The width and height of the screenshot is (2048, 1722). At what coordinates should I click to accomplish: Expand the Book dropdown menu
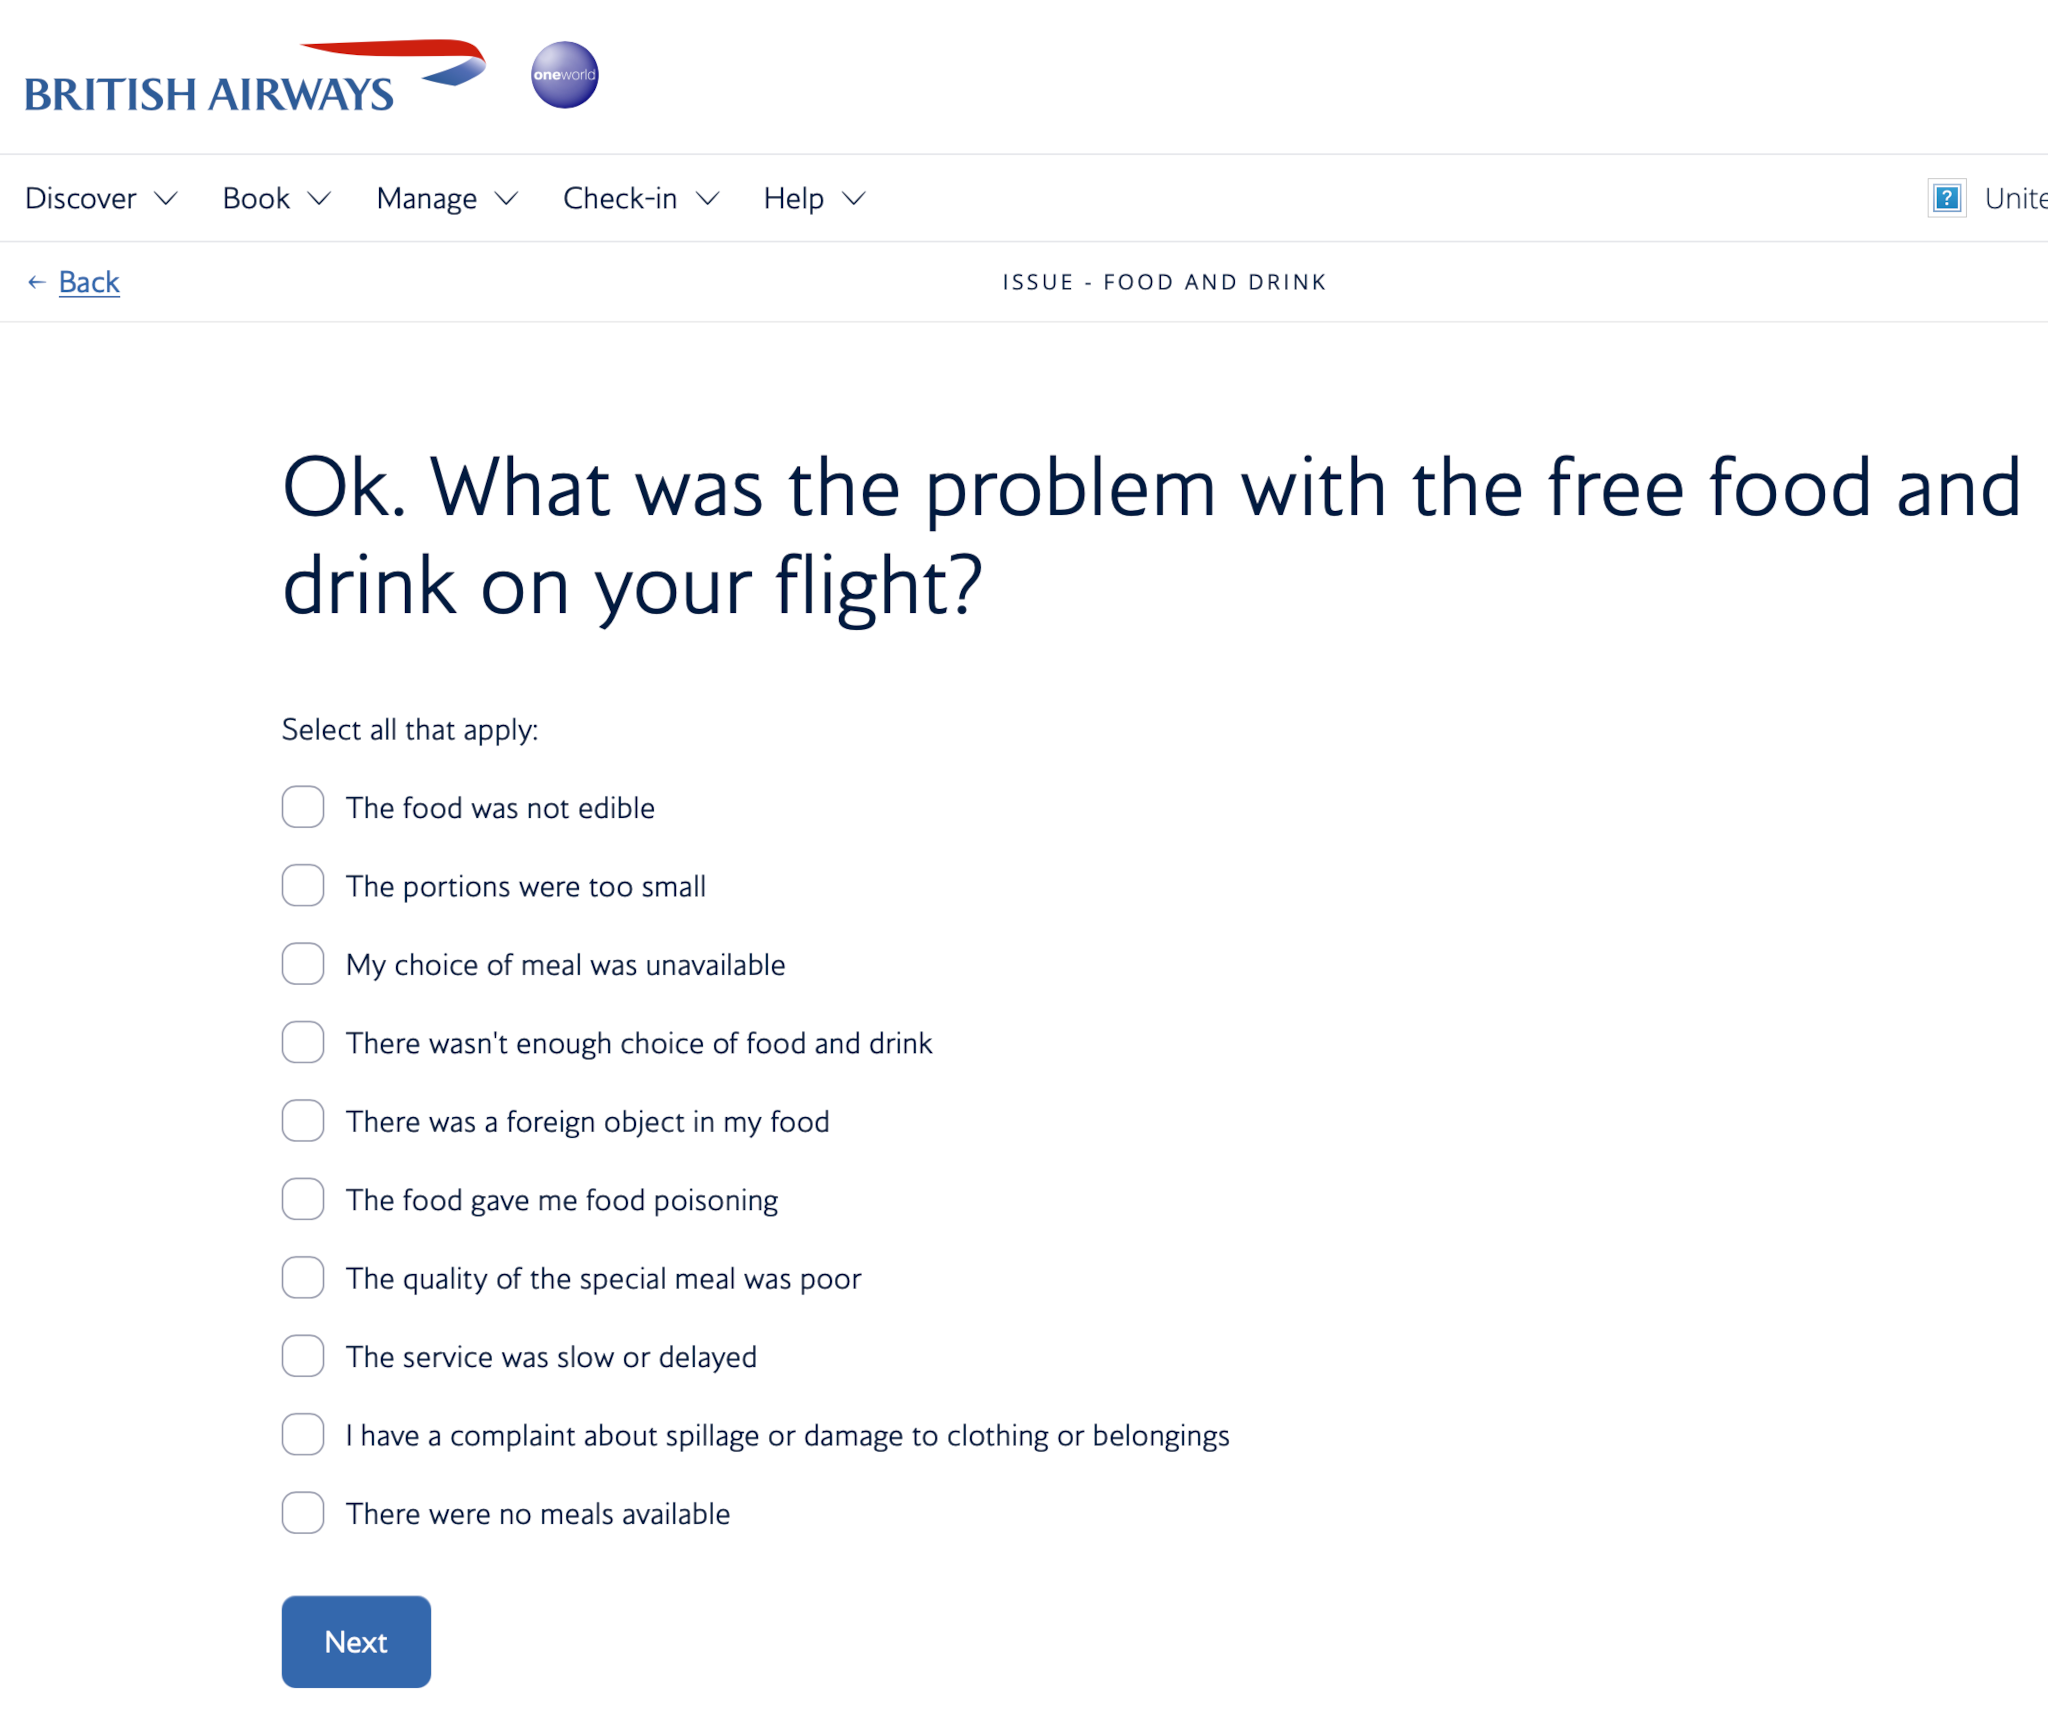(x=255, y=198)
